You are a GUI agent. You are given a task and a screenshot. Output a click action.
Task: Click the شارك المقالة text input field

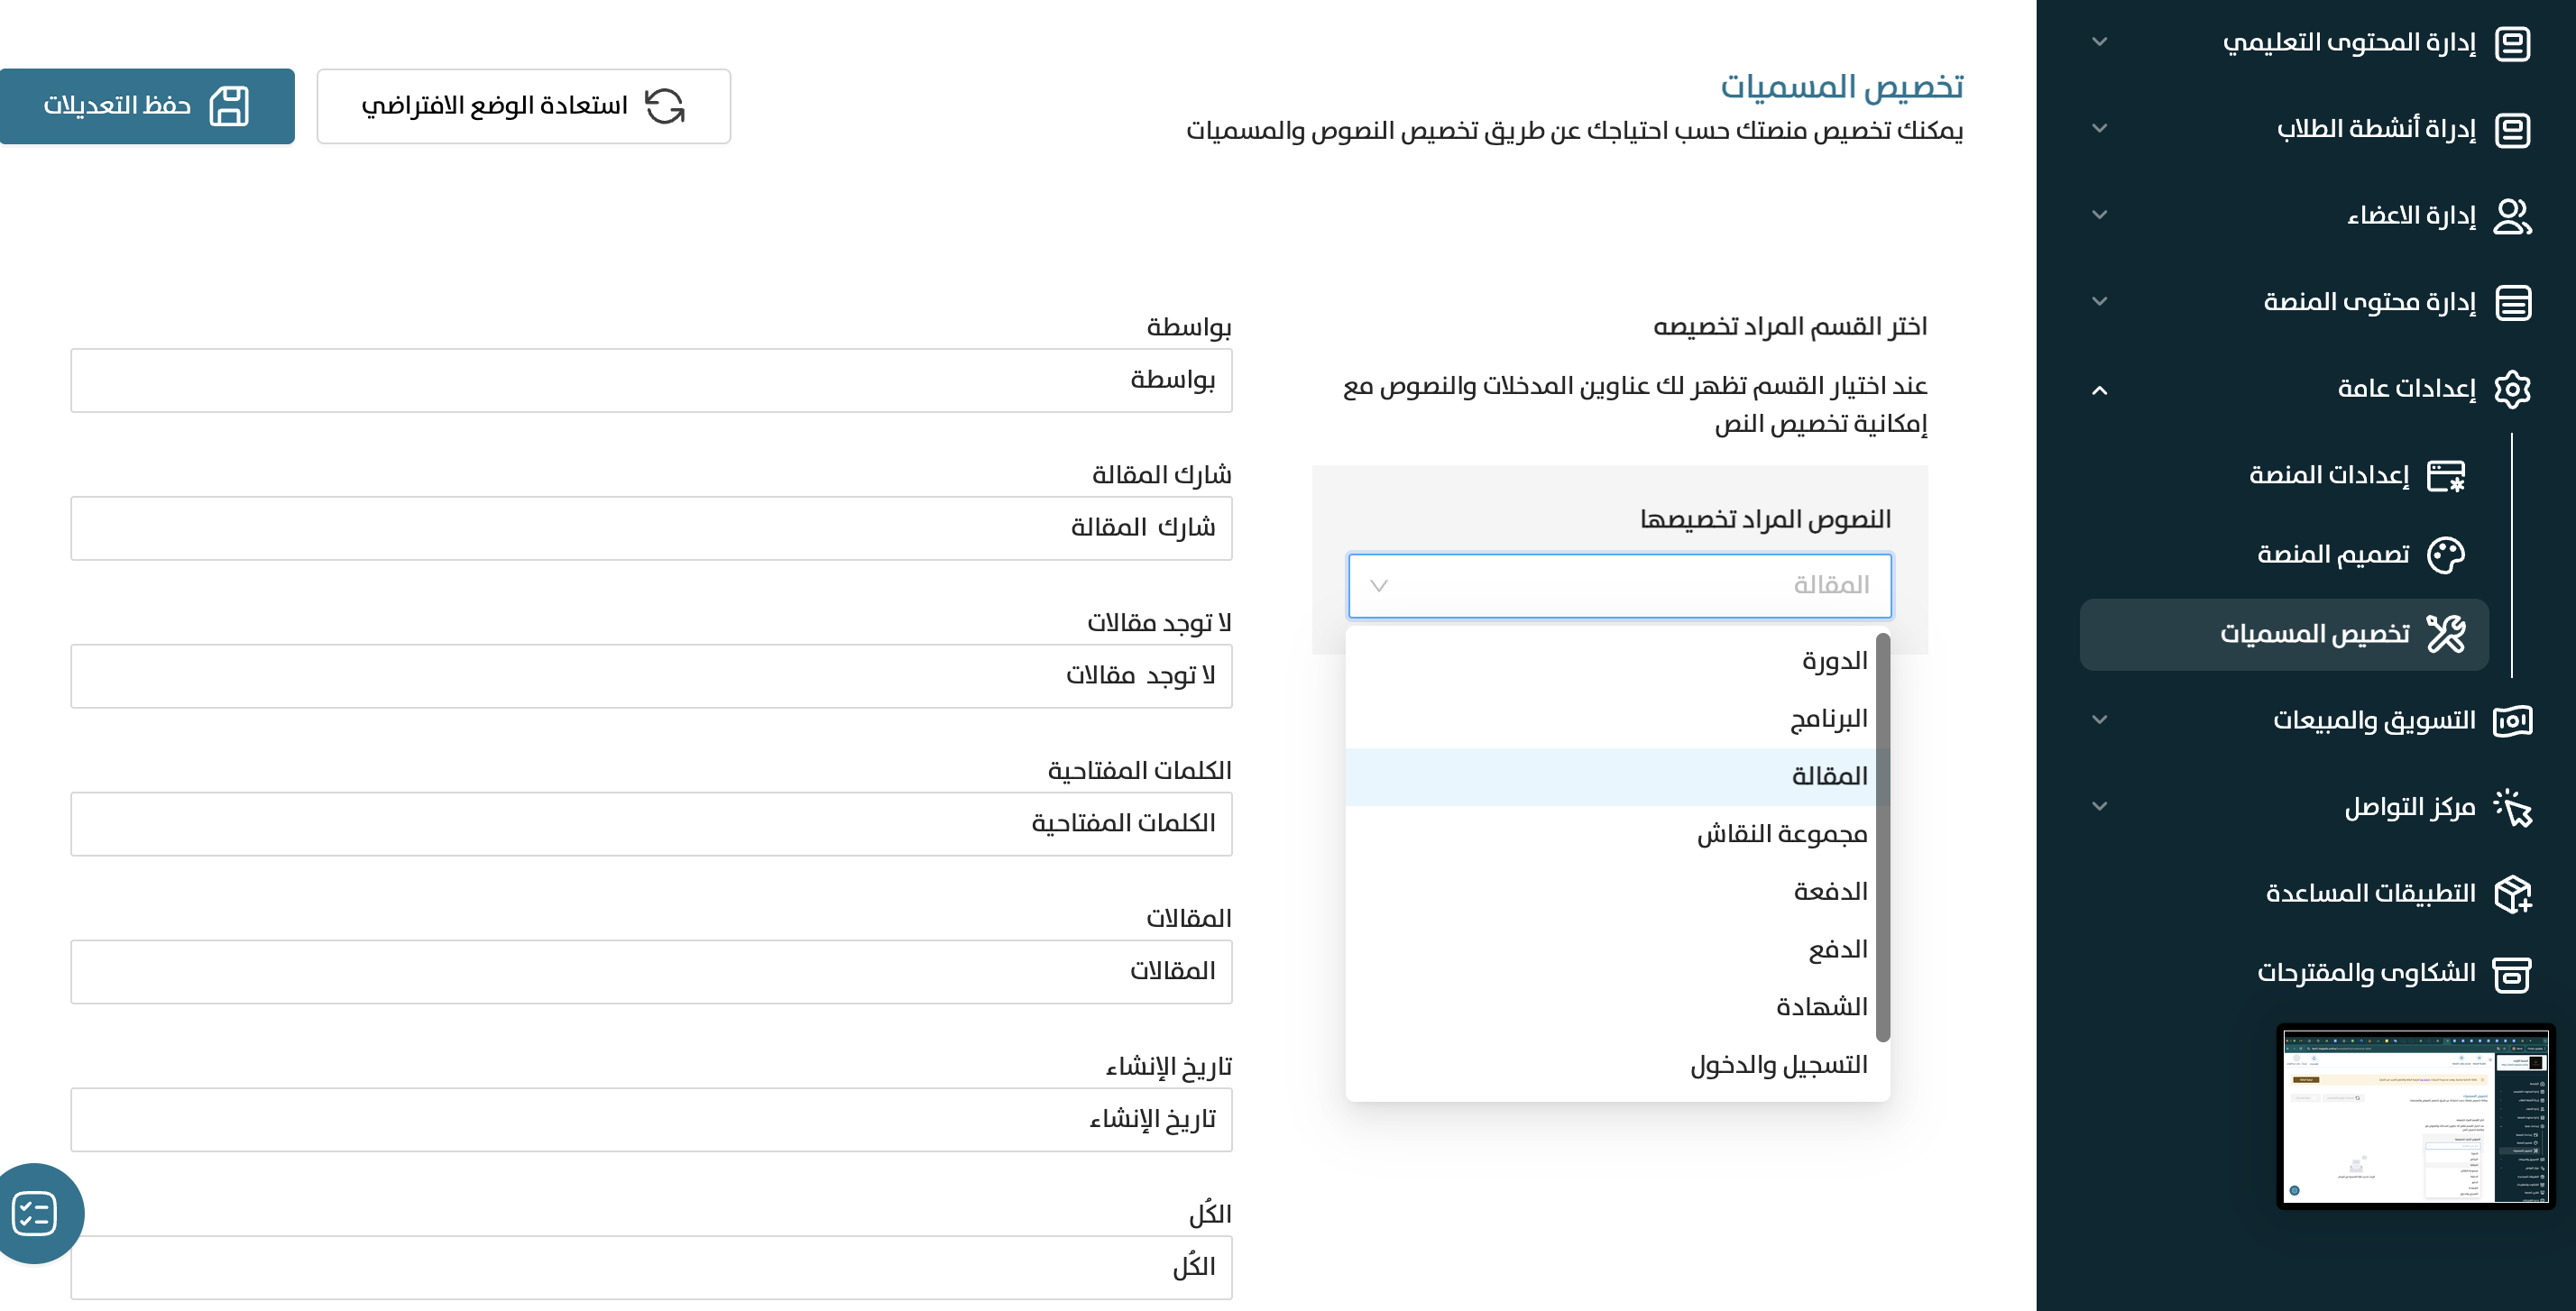click(651, 528)
